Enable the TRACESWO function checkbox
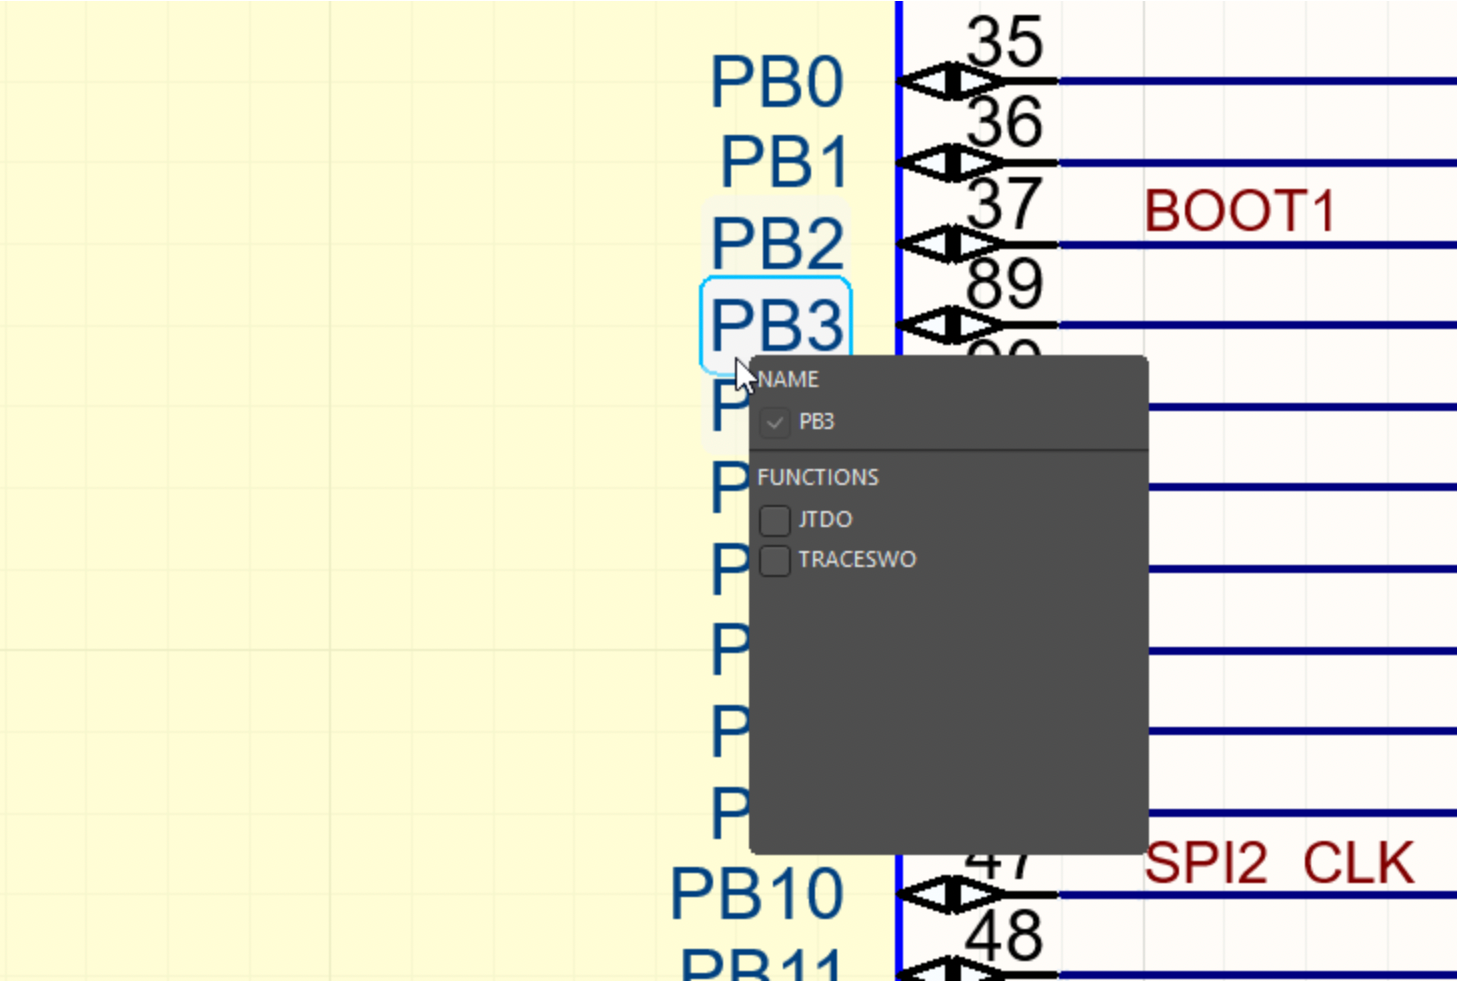 (x=775, y=560)
